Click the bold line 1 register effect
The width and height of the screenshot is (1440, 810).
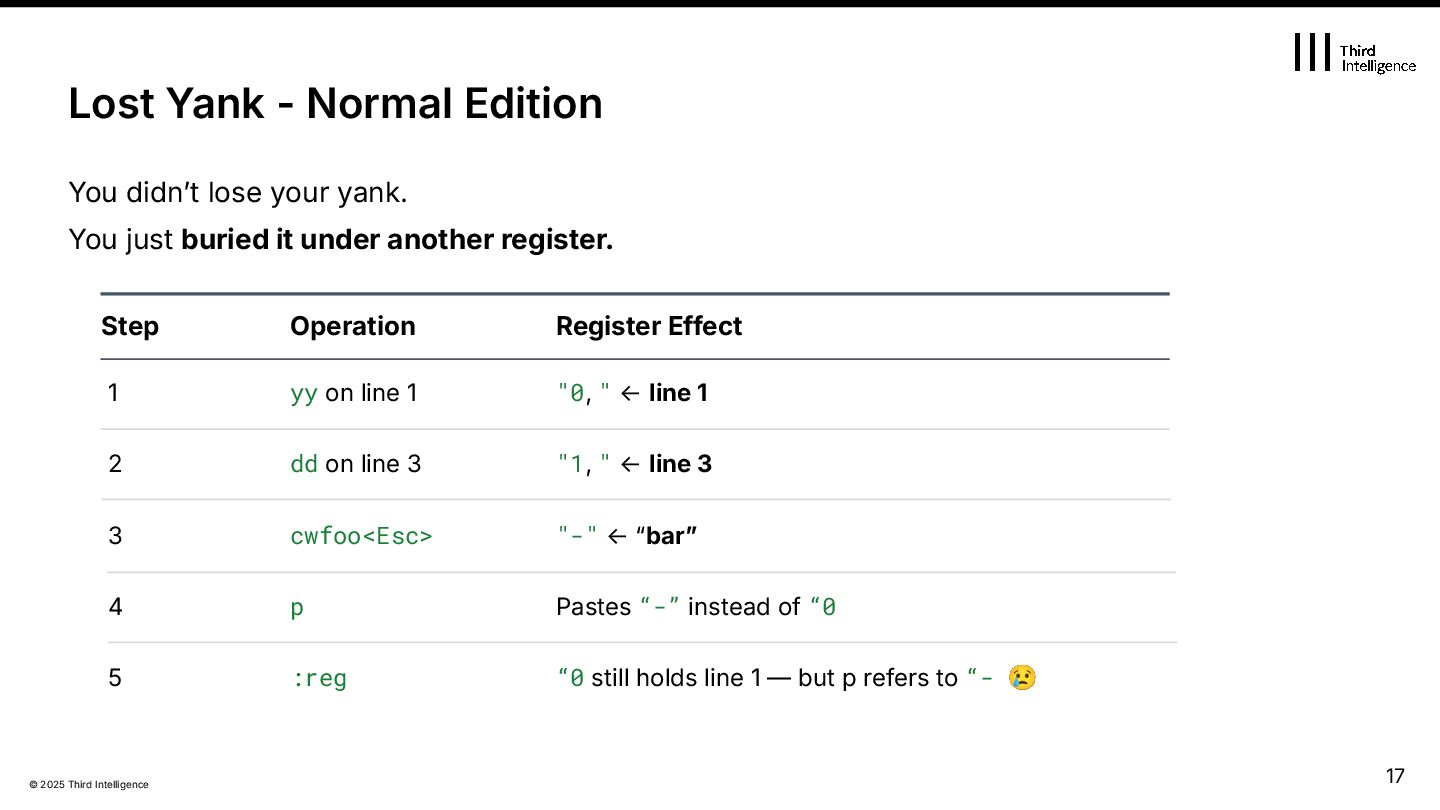[678, 393]
